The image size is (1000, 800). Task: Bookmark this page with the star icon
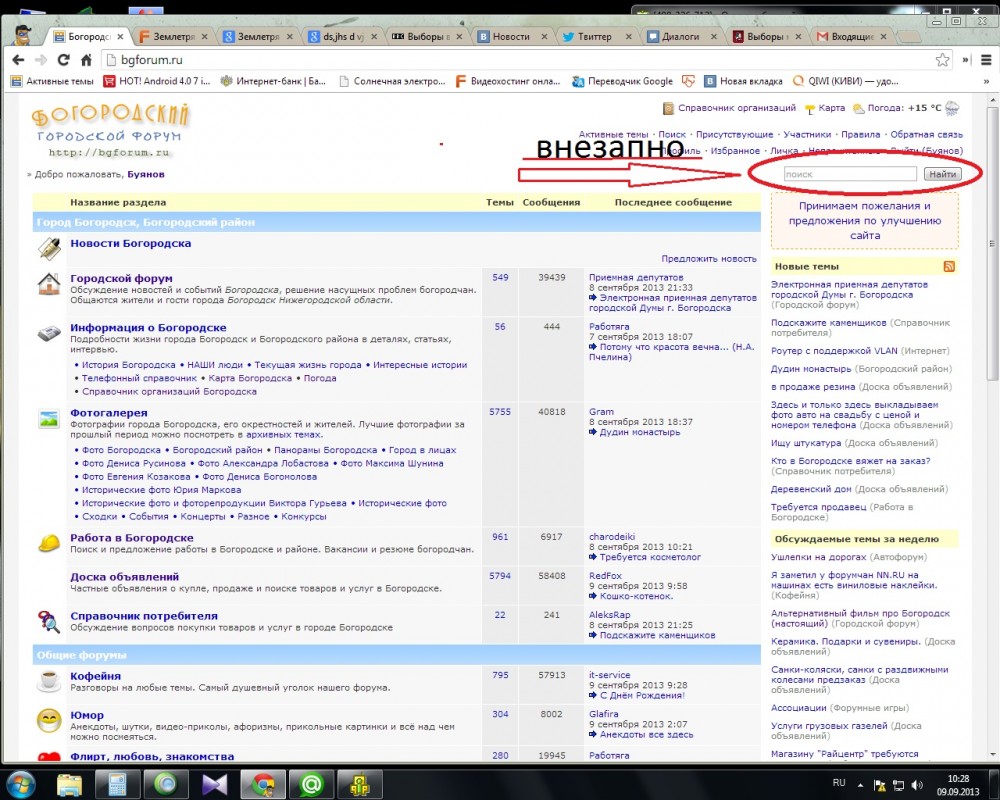941,60
